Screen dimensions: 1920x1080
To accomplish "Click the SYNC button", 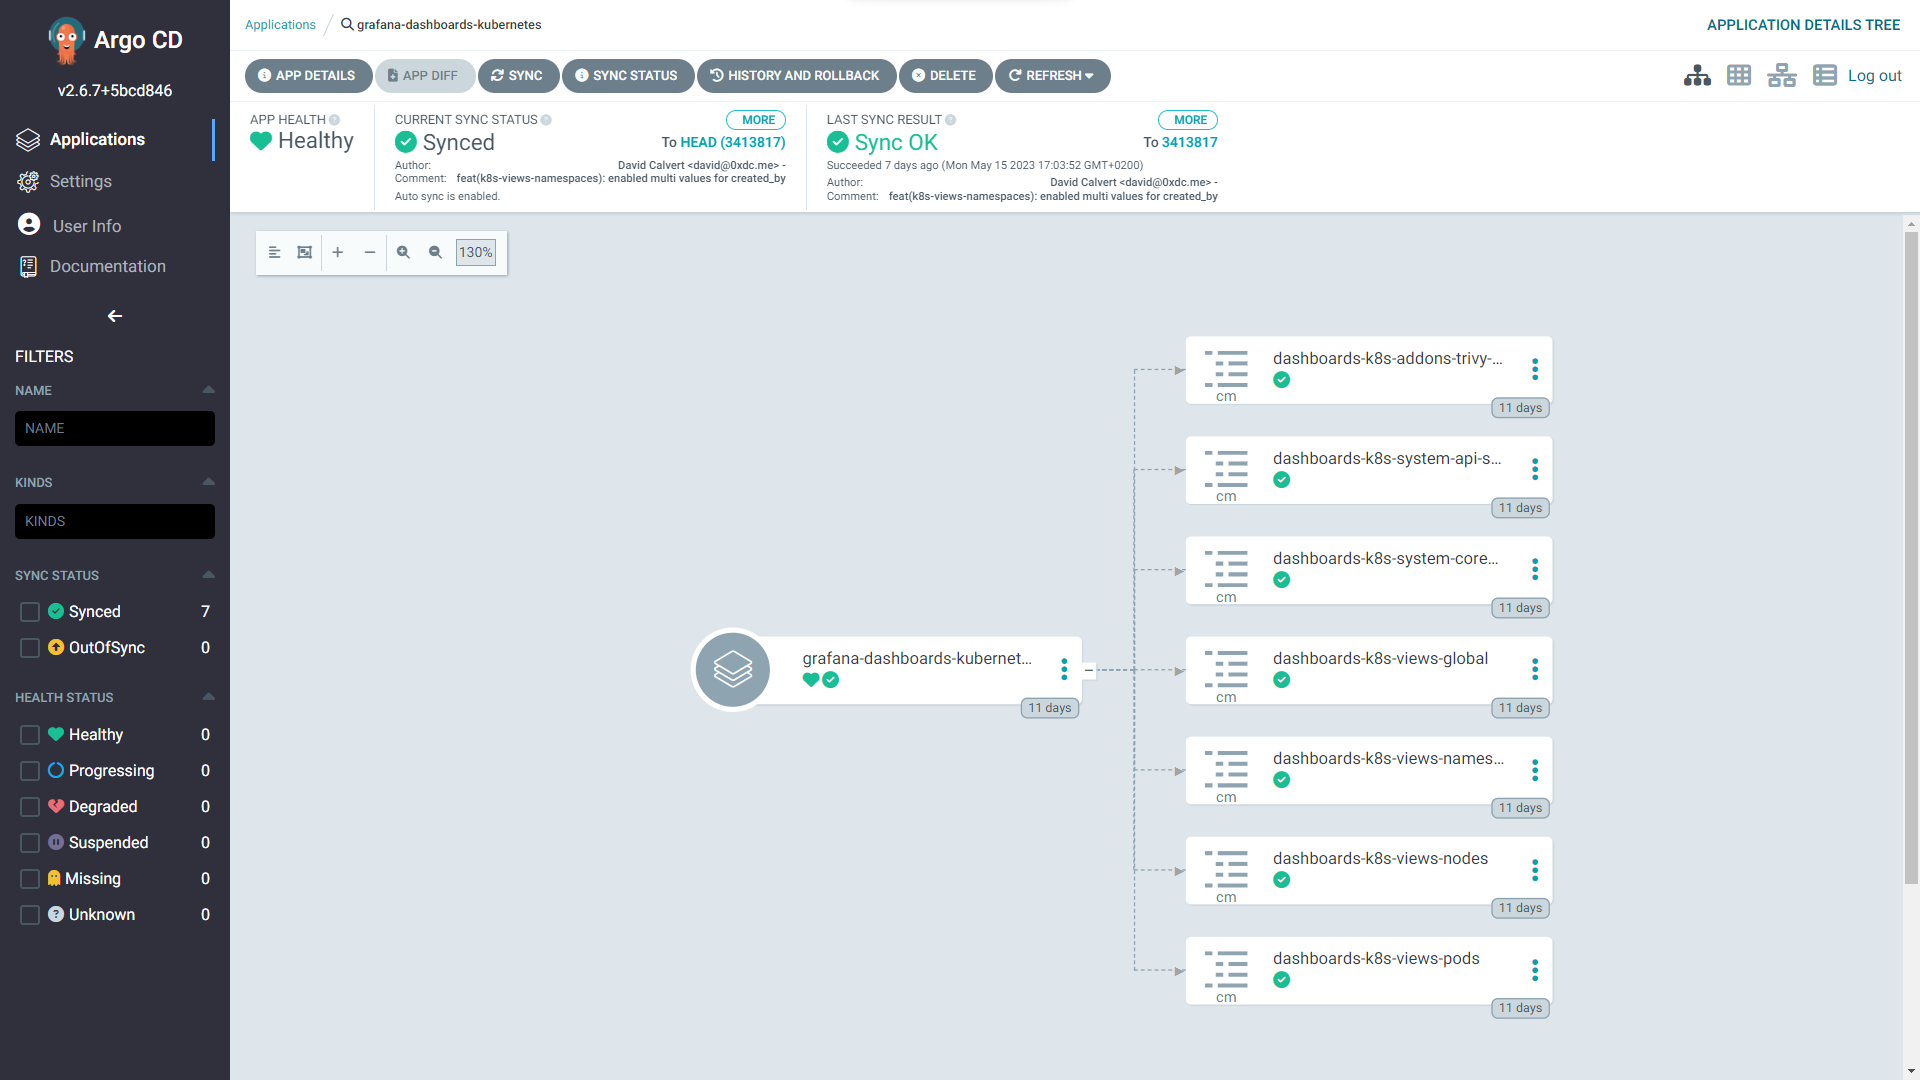I will click(518, 76).
